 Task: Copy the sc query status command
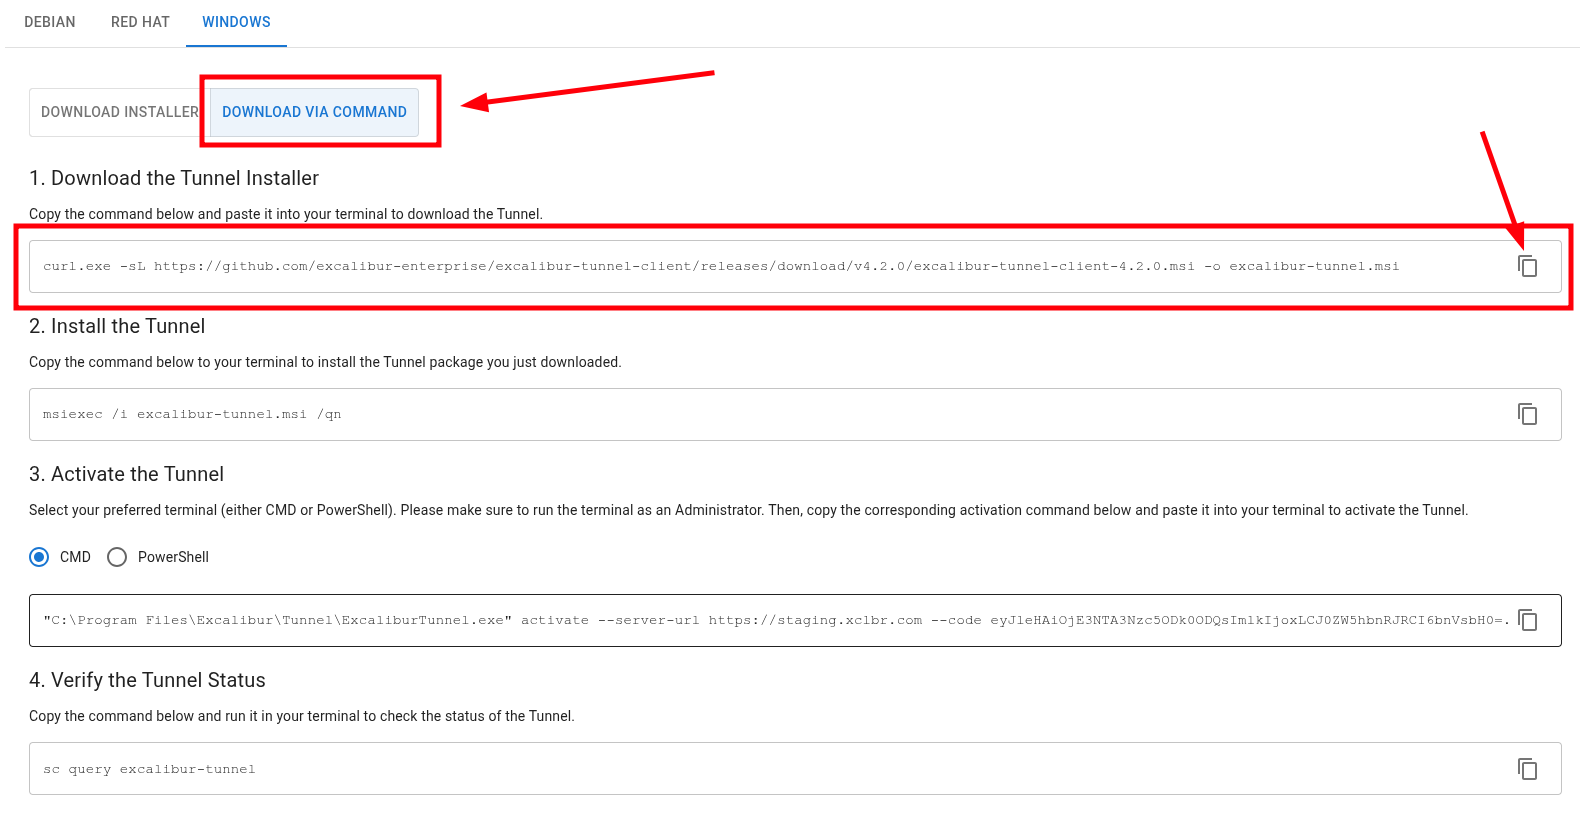coord(1527,768)
